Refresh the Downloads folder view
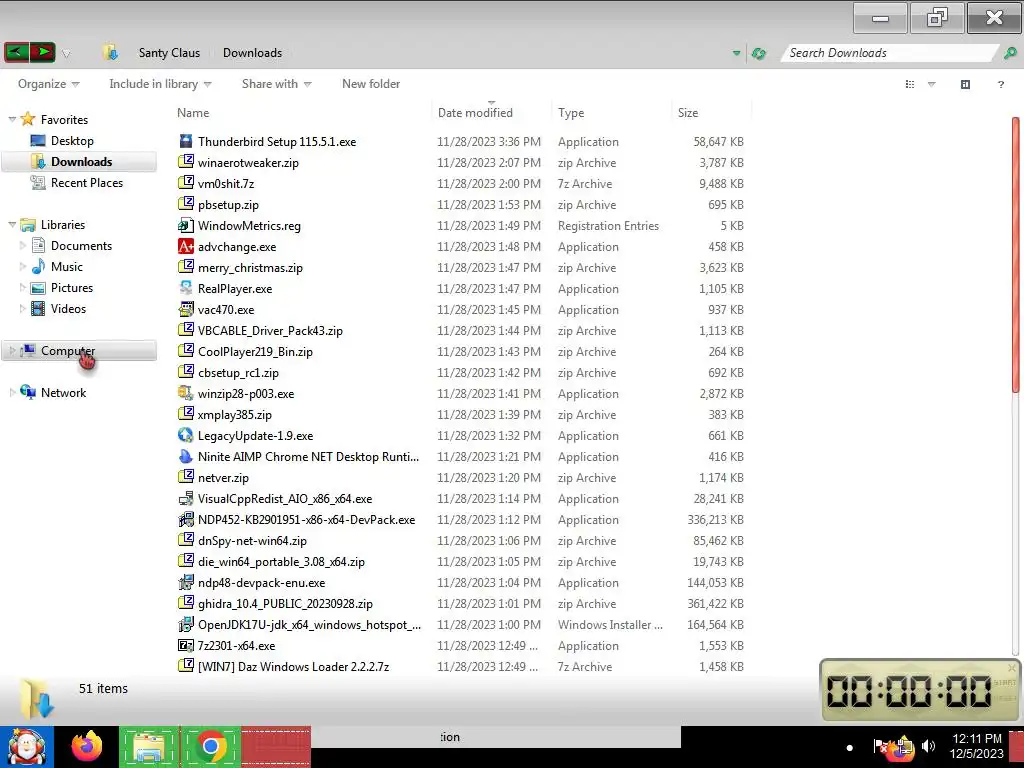The height and width of the screenshot is (768, 1024). (x=758, y=53)
